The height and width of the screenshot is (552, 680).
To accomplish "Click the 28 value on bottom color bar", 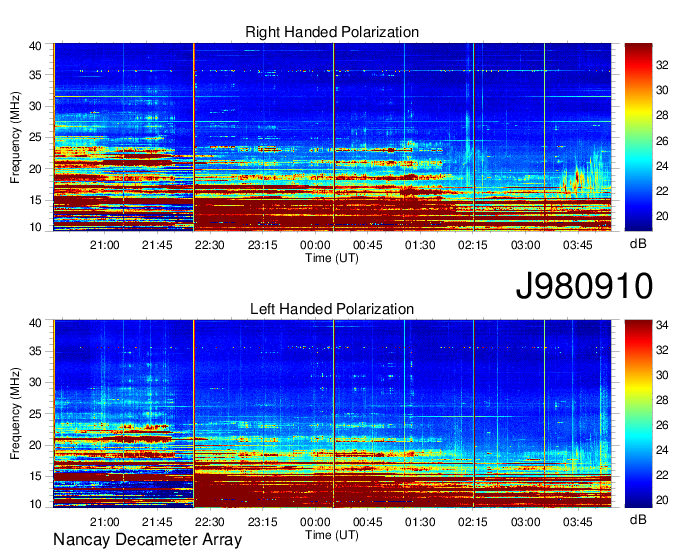I will click(662, 400).
